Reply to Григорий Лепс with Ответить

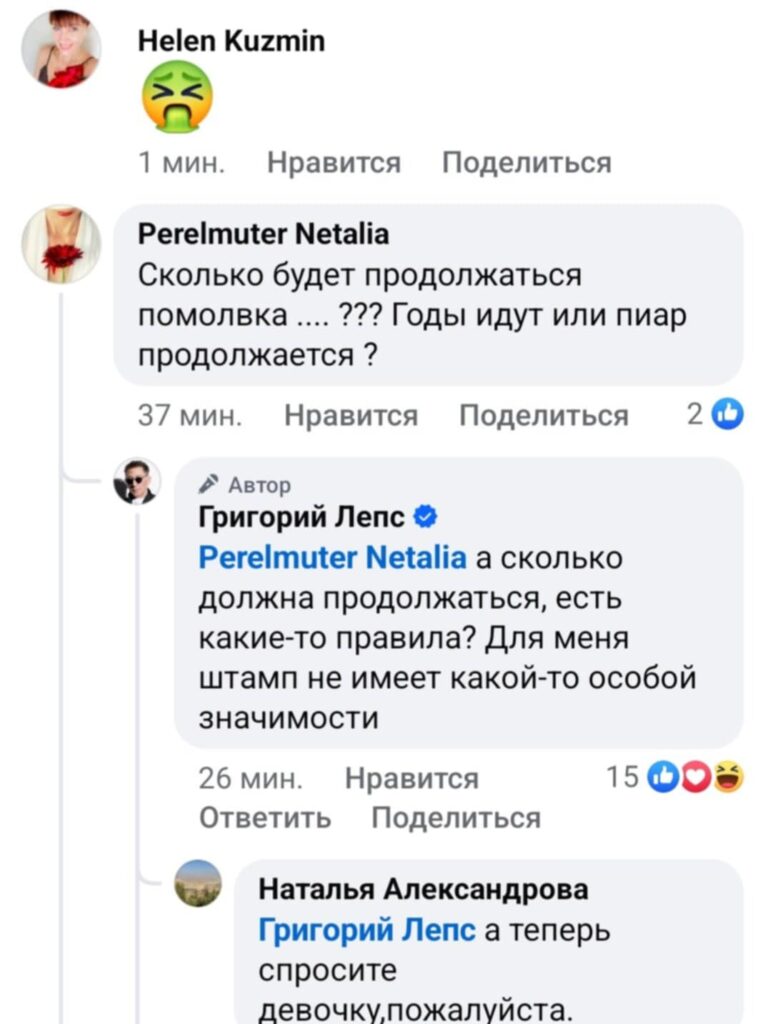pos(265,817)
